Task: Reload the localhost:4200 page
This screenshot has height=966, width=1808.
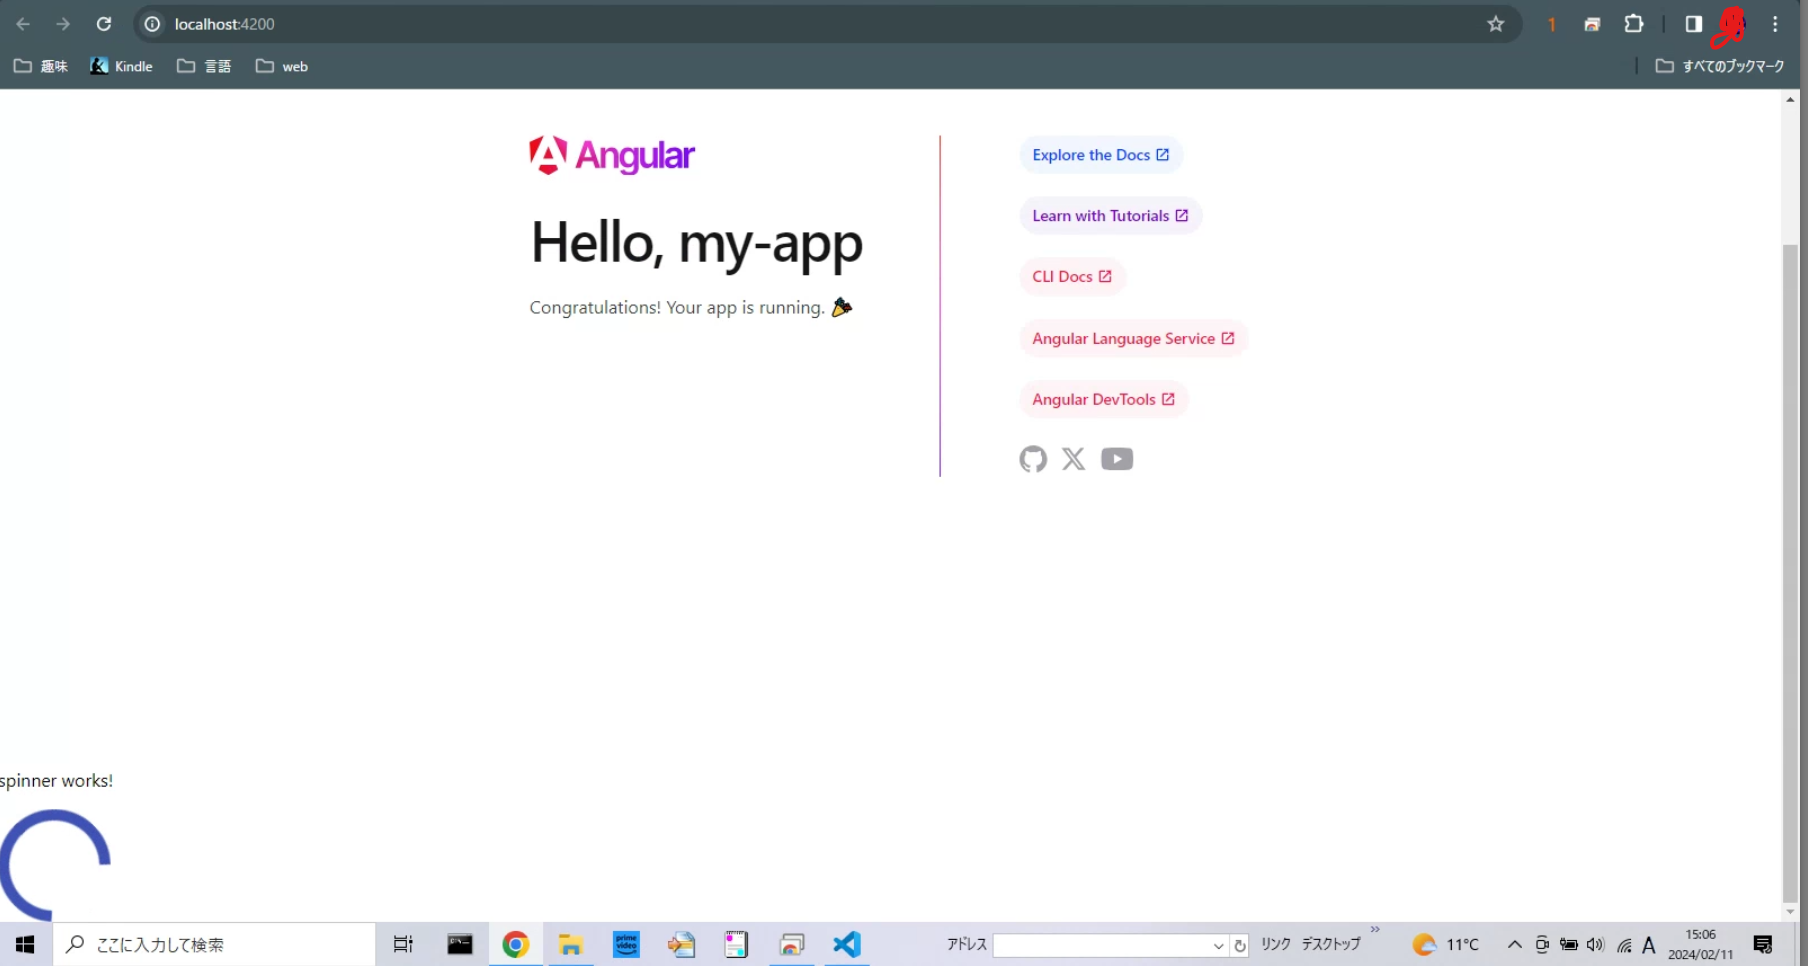Action: tap(104, 24)
